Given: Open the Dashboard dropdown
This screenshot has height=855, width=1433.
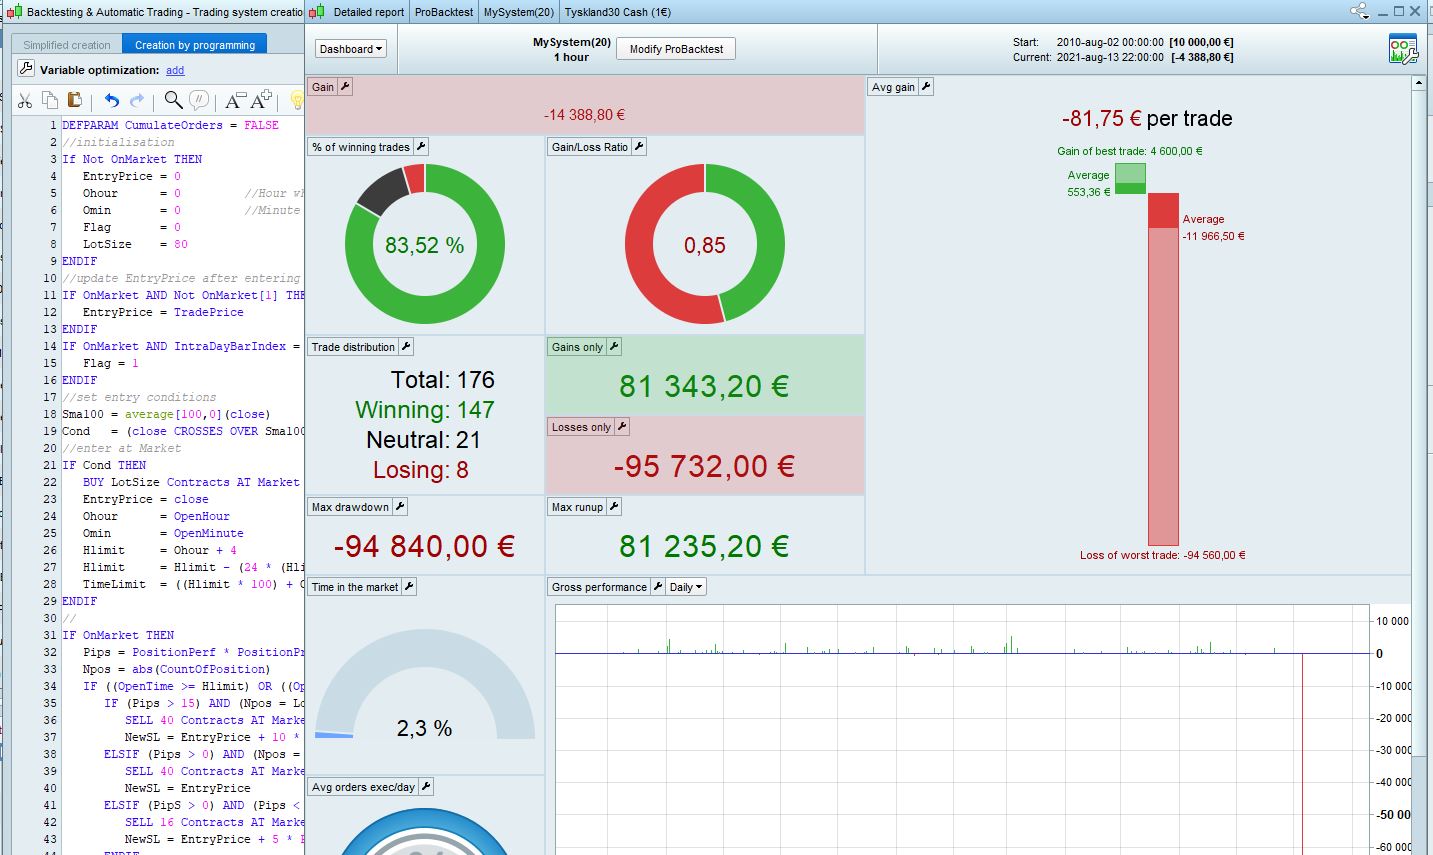Looking at the screenshot, I should click(x=351, y=49).
